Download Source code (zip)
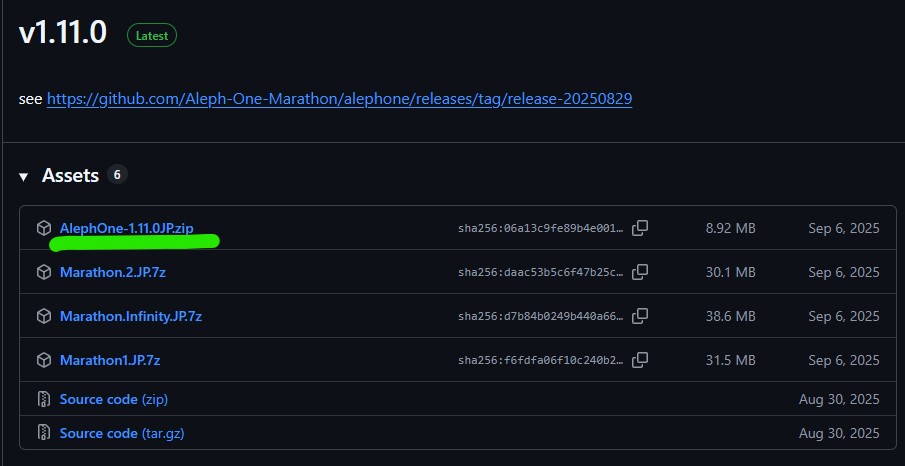This screenshot has width=905, height=466. tap(112, 399)
